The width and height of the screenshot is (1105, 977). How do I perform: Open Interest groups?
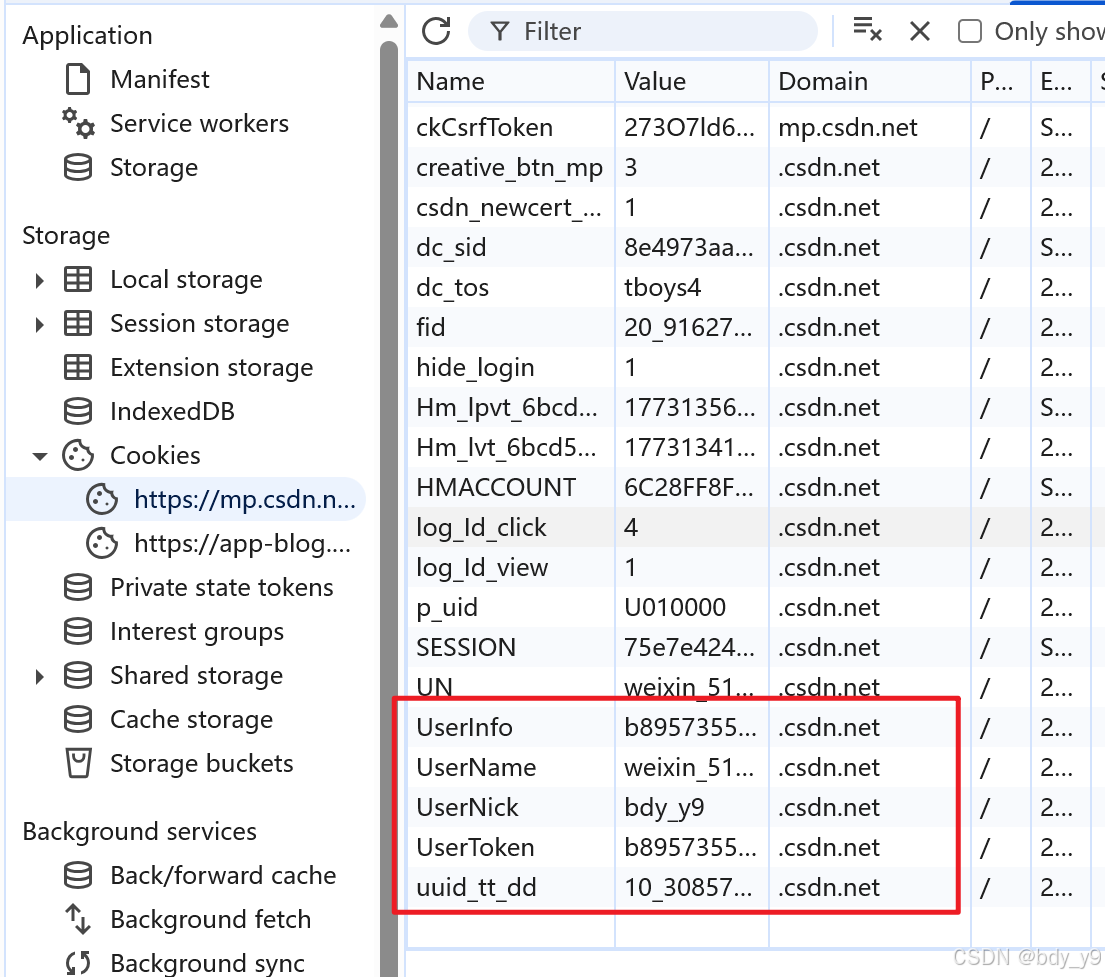pos(197,632)
